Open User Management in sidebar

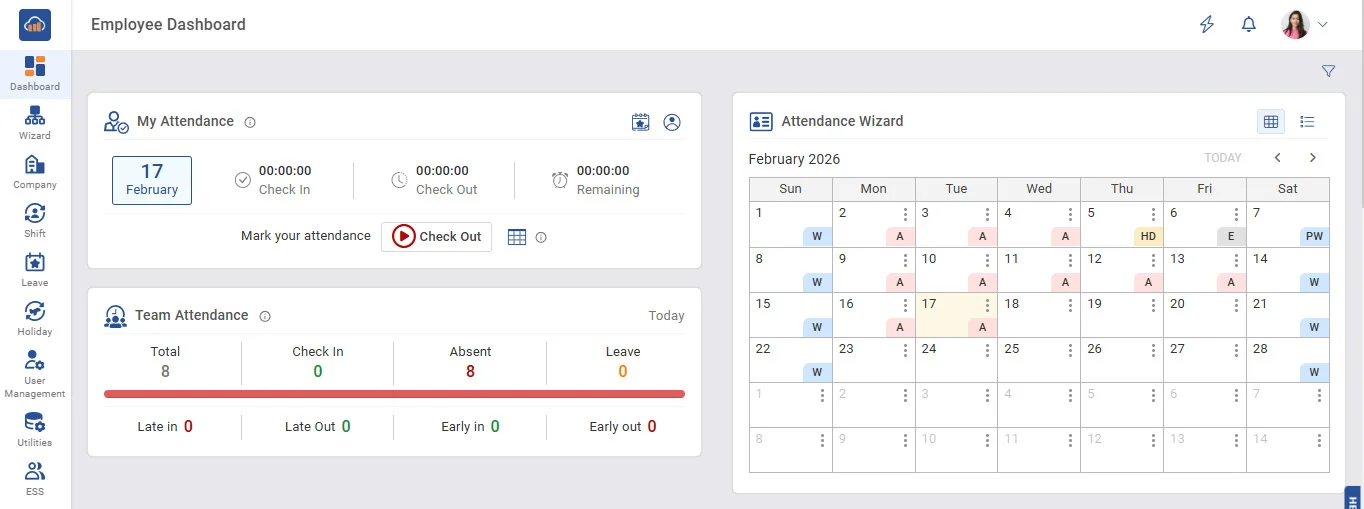click(35, 374)
